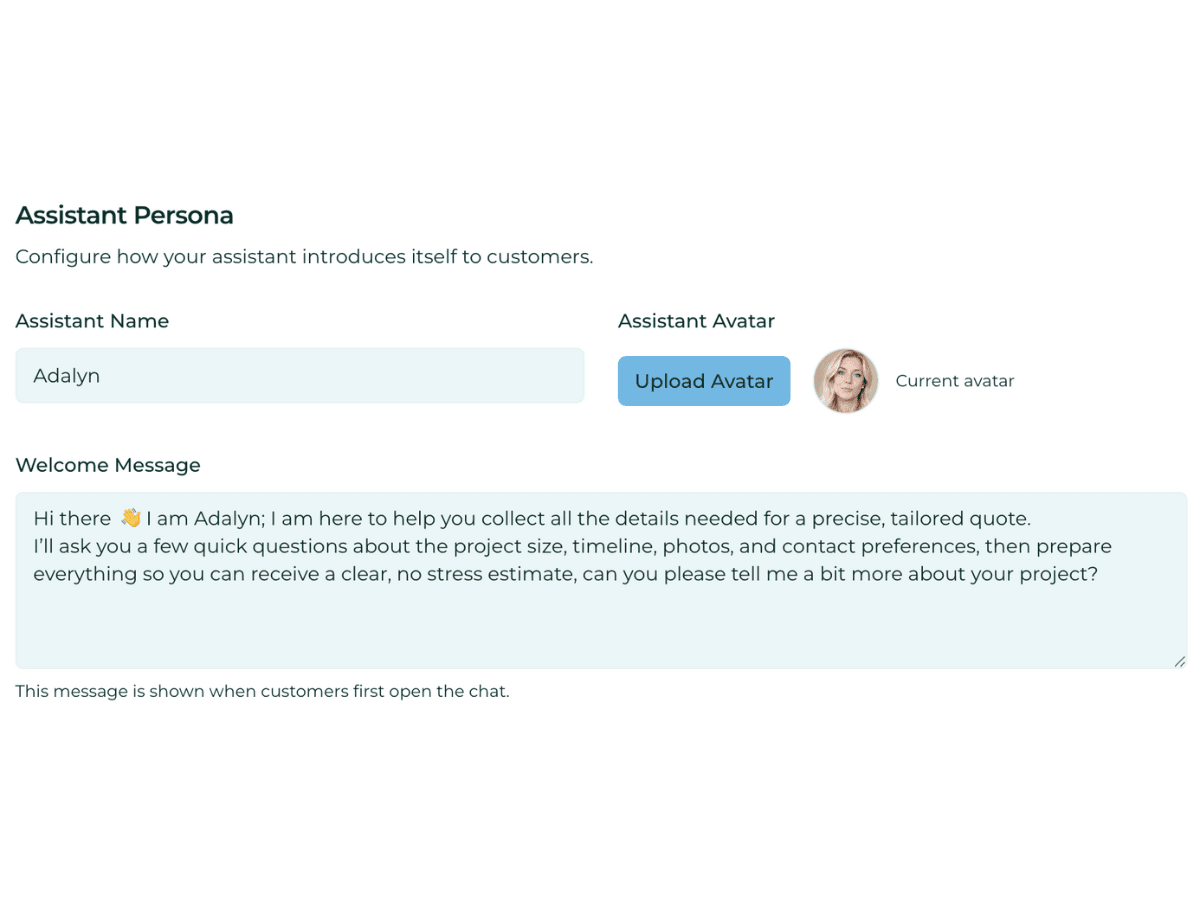Click the end of the welcome message

(x=1096, y=574)
